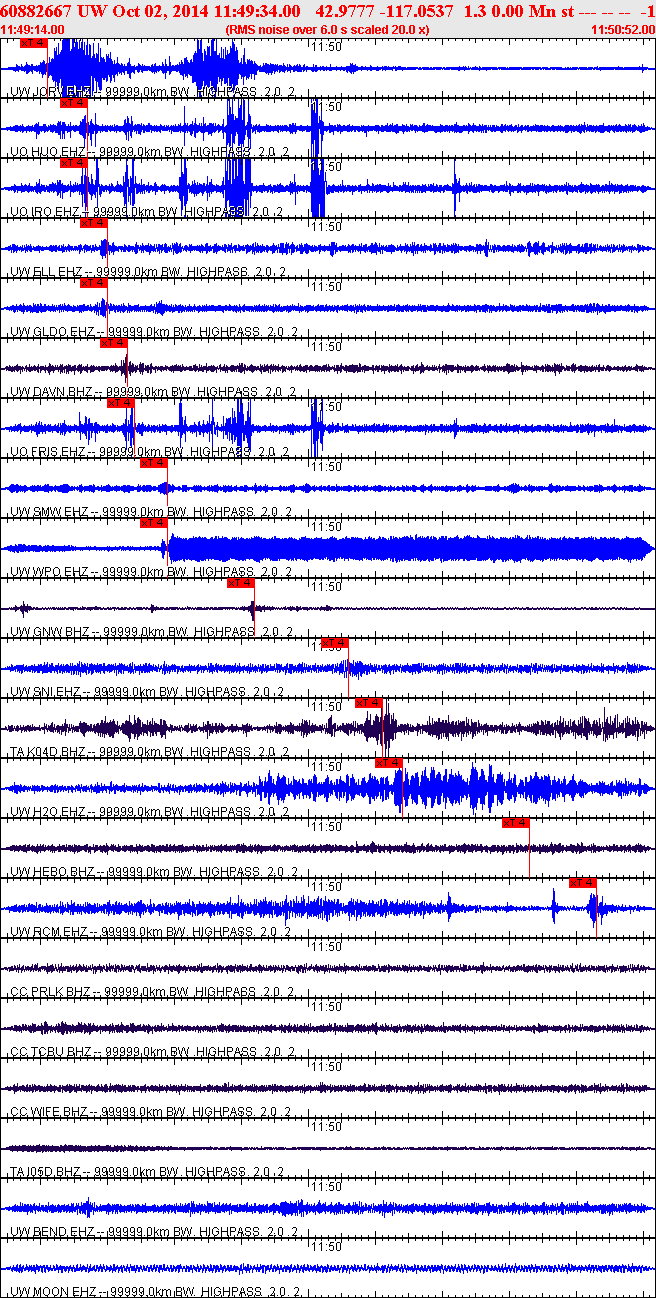This screenshot has width=656, height=1298.
Task: Click the pick flag on the UW SNI trace
Action: coord(335,643)
